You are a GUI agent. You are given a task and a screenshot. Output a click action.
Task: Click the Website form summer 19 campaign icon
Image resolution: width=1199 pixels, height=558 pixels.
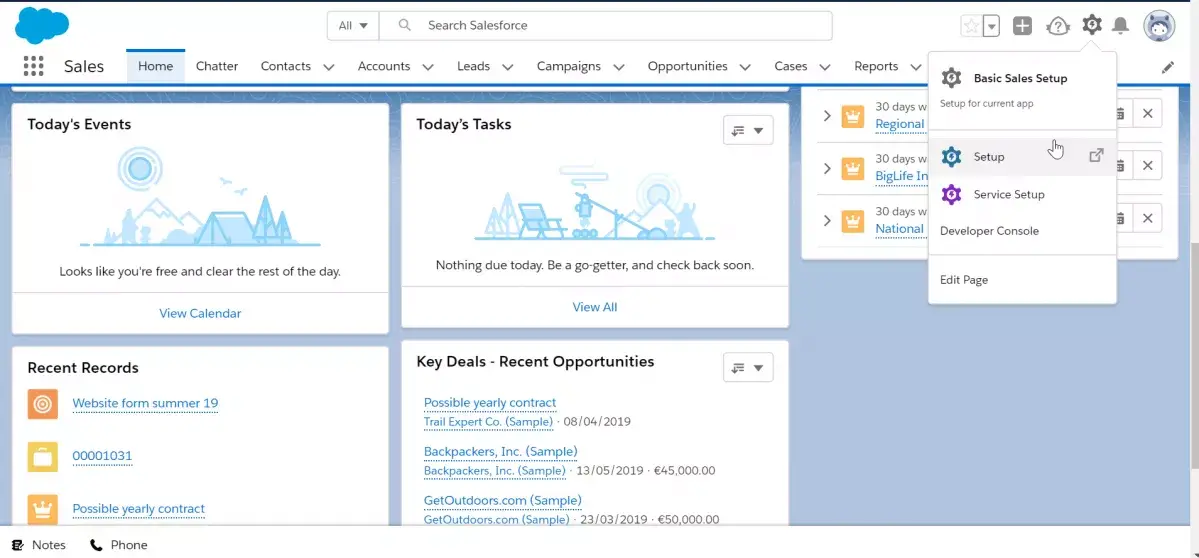click(x=43, y=404)
